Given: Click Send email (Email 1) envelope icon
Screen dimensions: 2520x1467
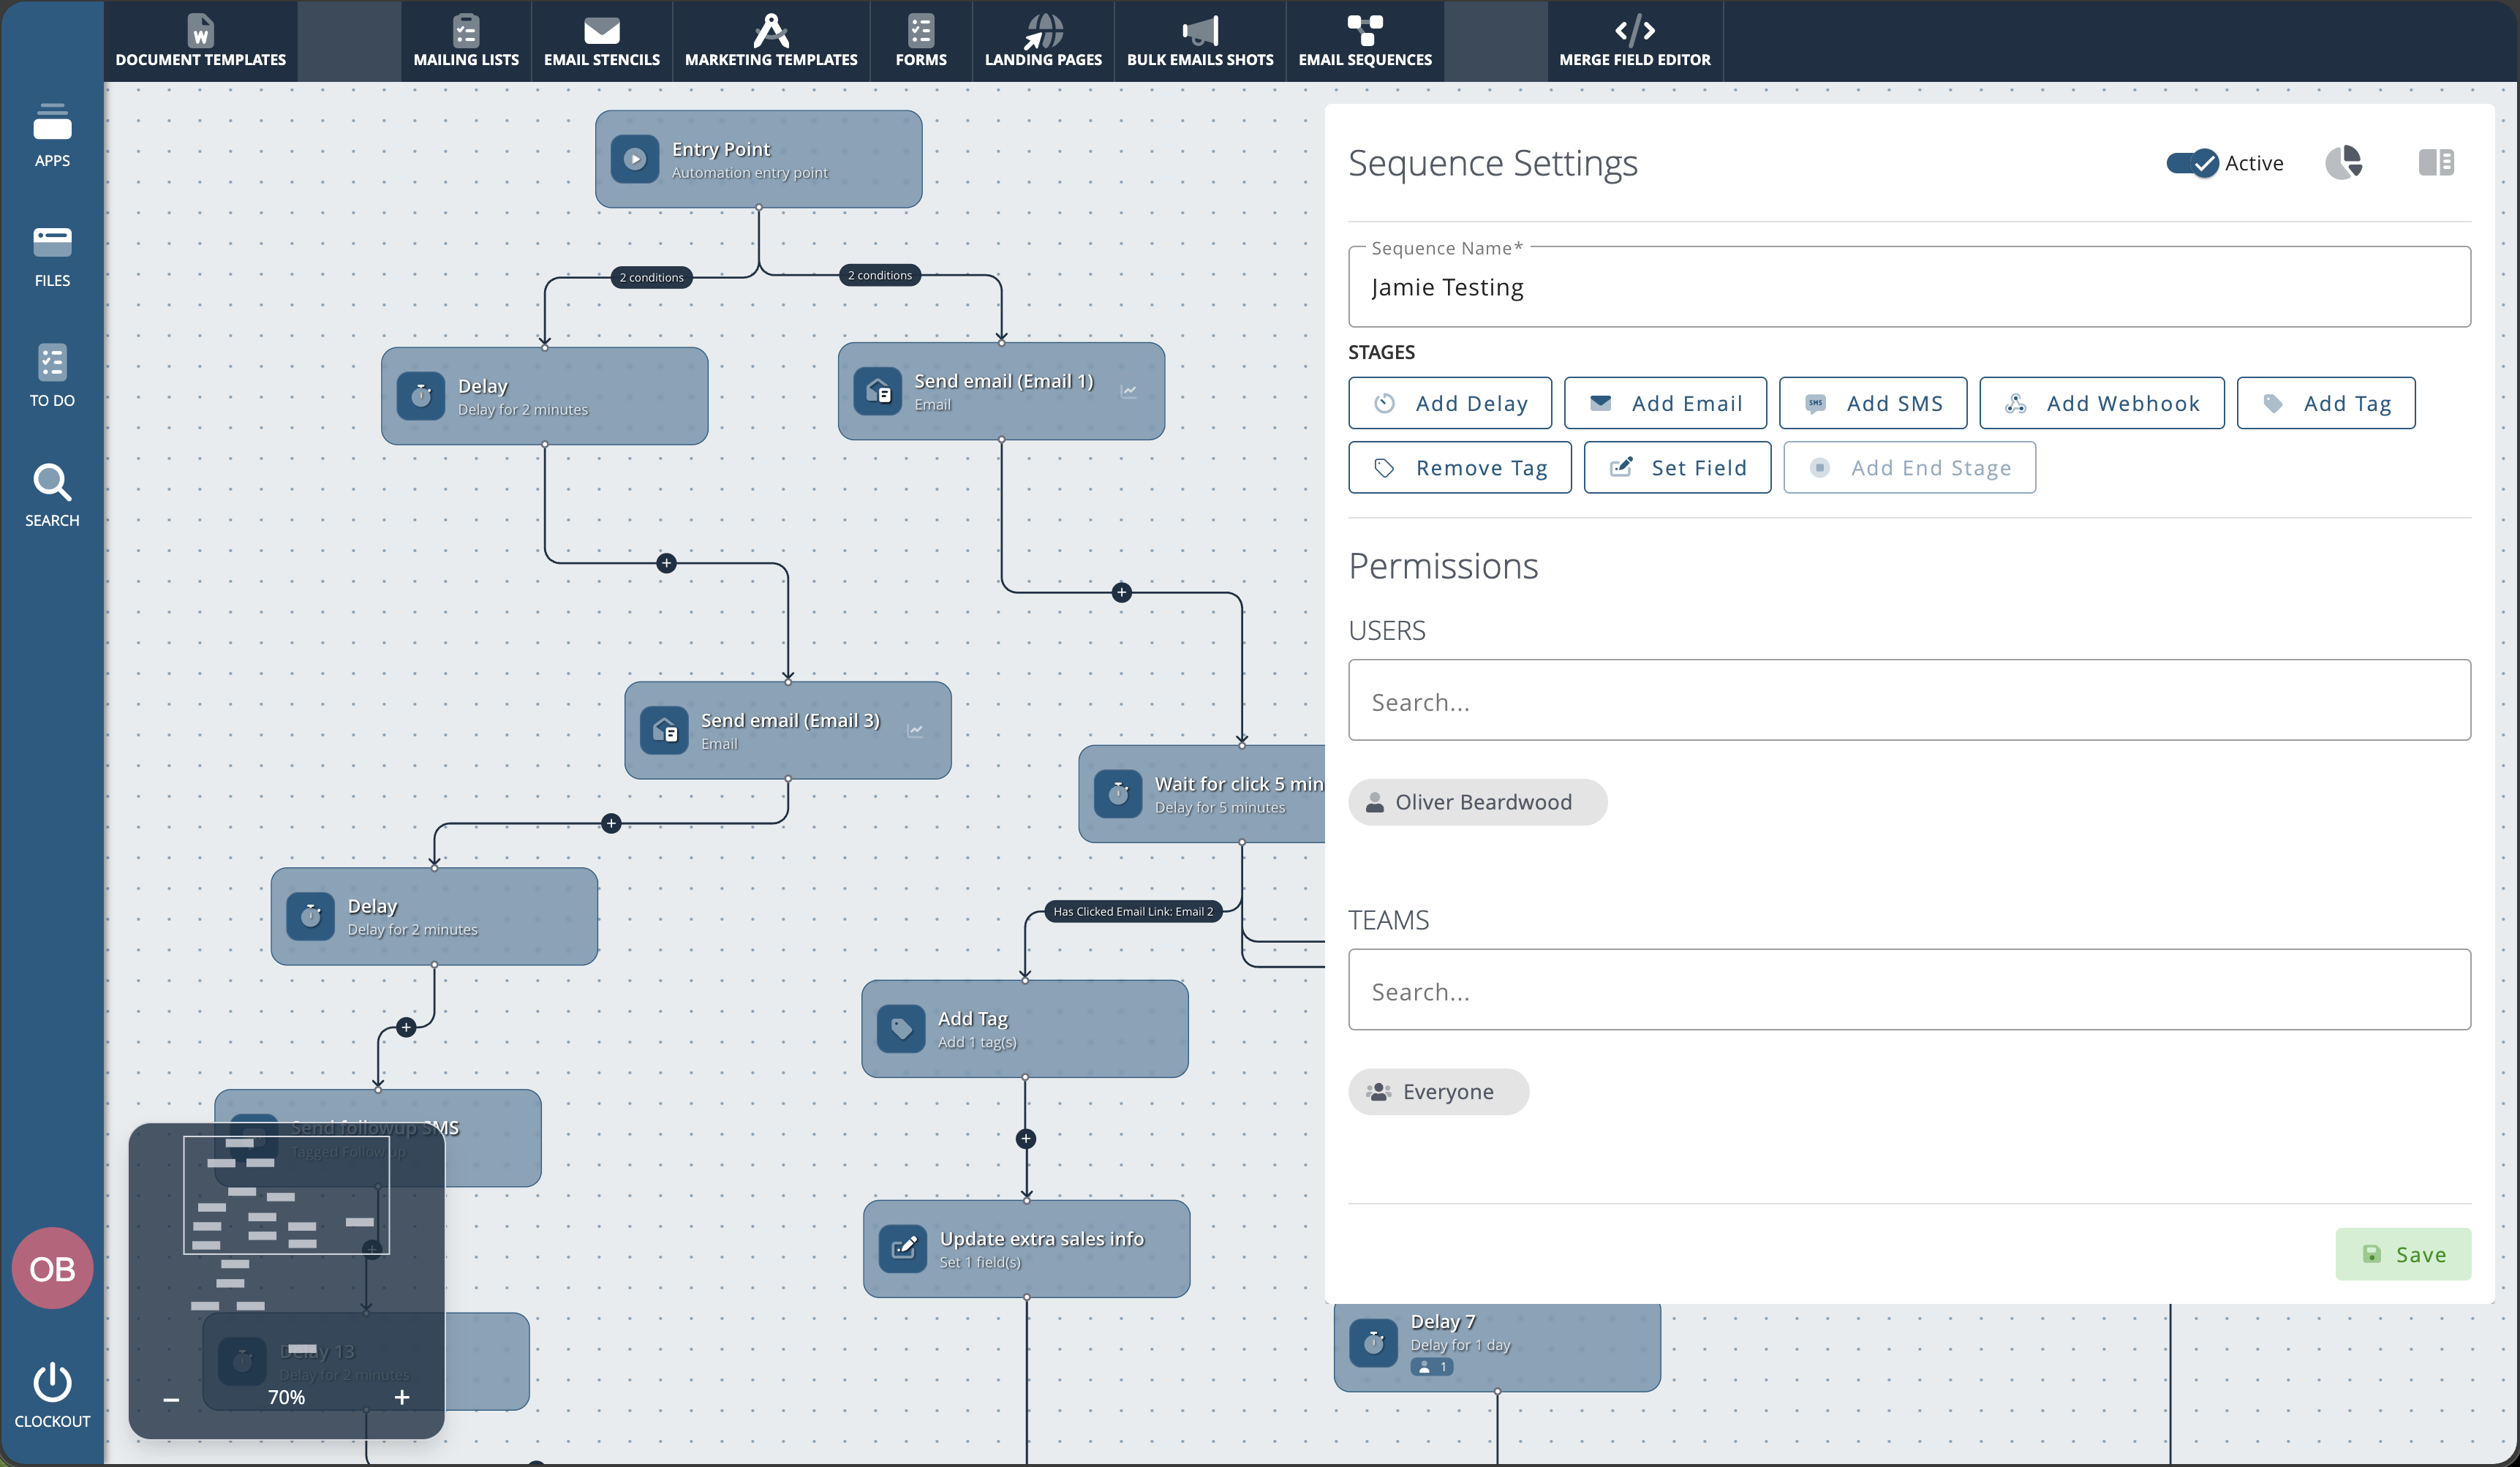Looking at the screenshot, I should (x=878, y=391).
